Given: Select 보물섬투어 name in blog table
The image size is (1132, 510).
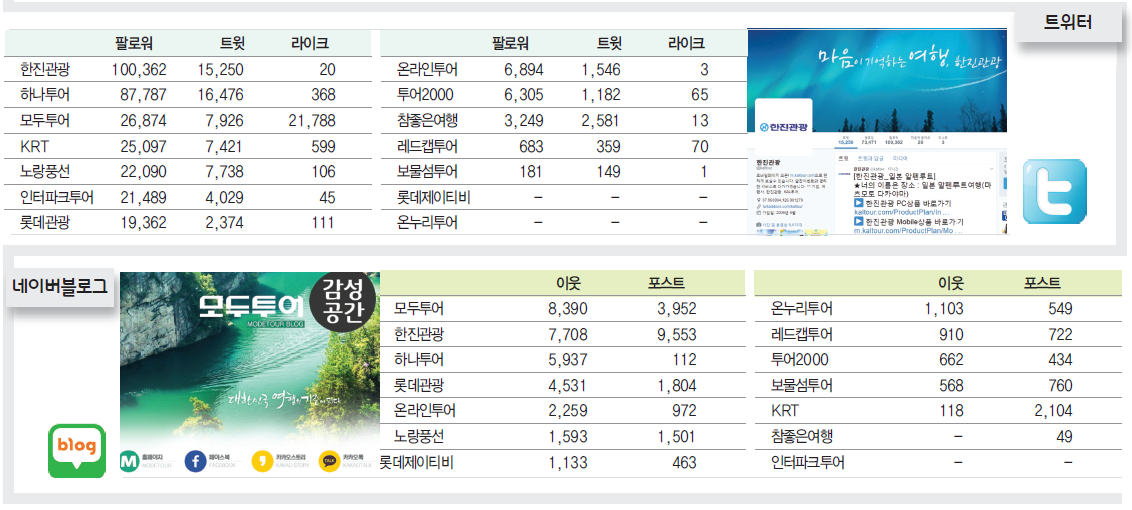Looking at the screenshot, I should click(802, 386).
